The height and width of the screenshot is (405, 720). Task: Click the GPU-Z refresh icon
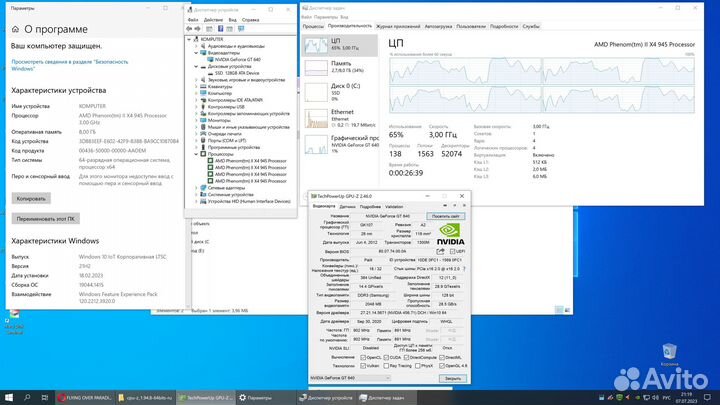pos(455,206)
